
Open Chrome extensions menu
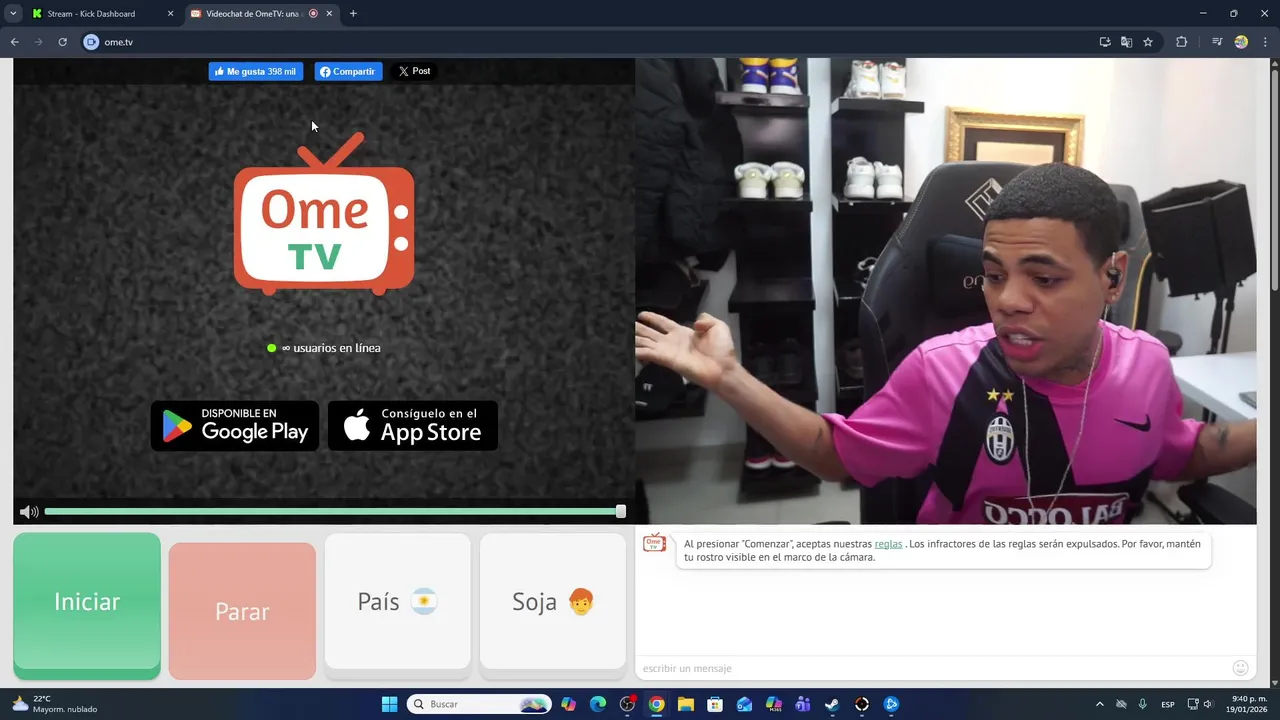click(1181, 42)
